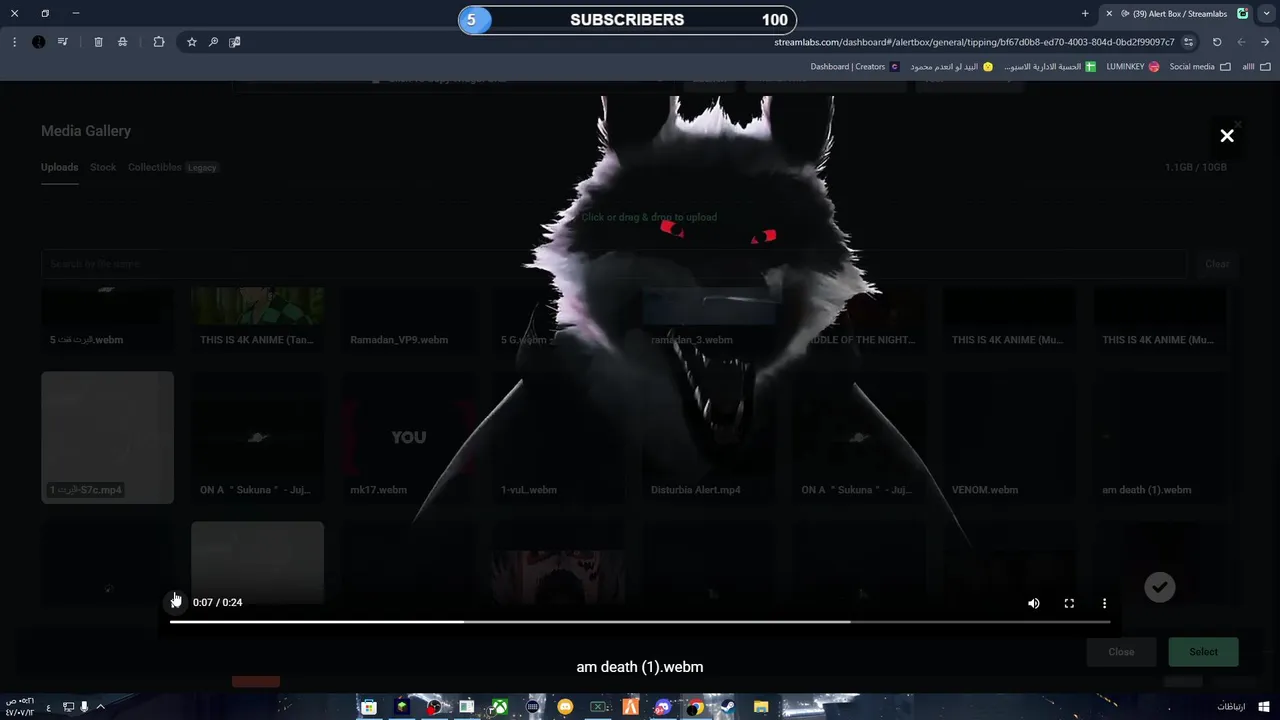This screenshot has height=720, width=1280.
Task: Close the video preview with the X icon
Action: 1227,136
